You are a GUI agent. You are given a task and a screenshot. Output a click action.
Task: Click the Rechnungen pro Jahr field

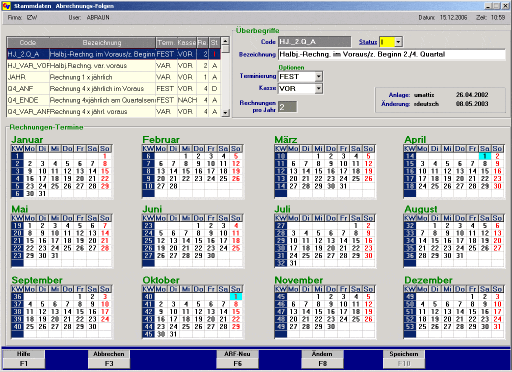click(287, 107)
